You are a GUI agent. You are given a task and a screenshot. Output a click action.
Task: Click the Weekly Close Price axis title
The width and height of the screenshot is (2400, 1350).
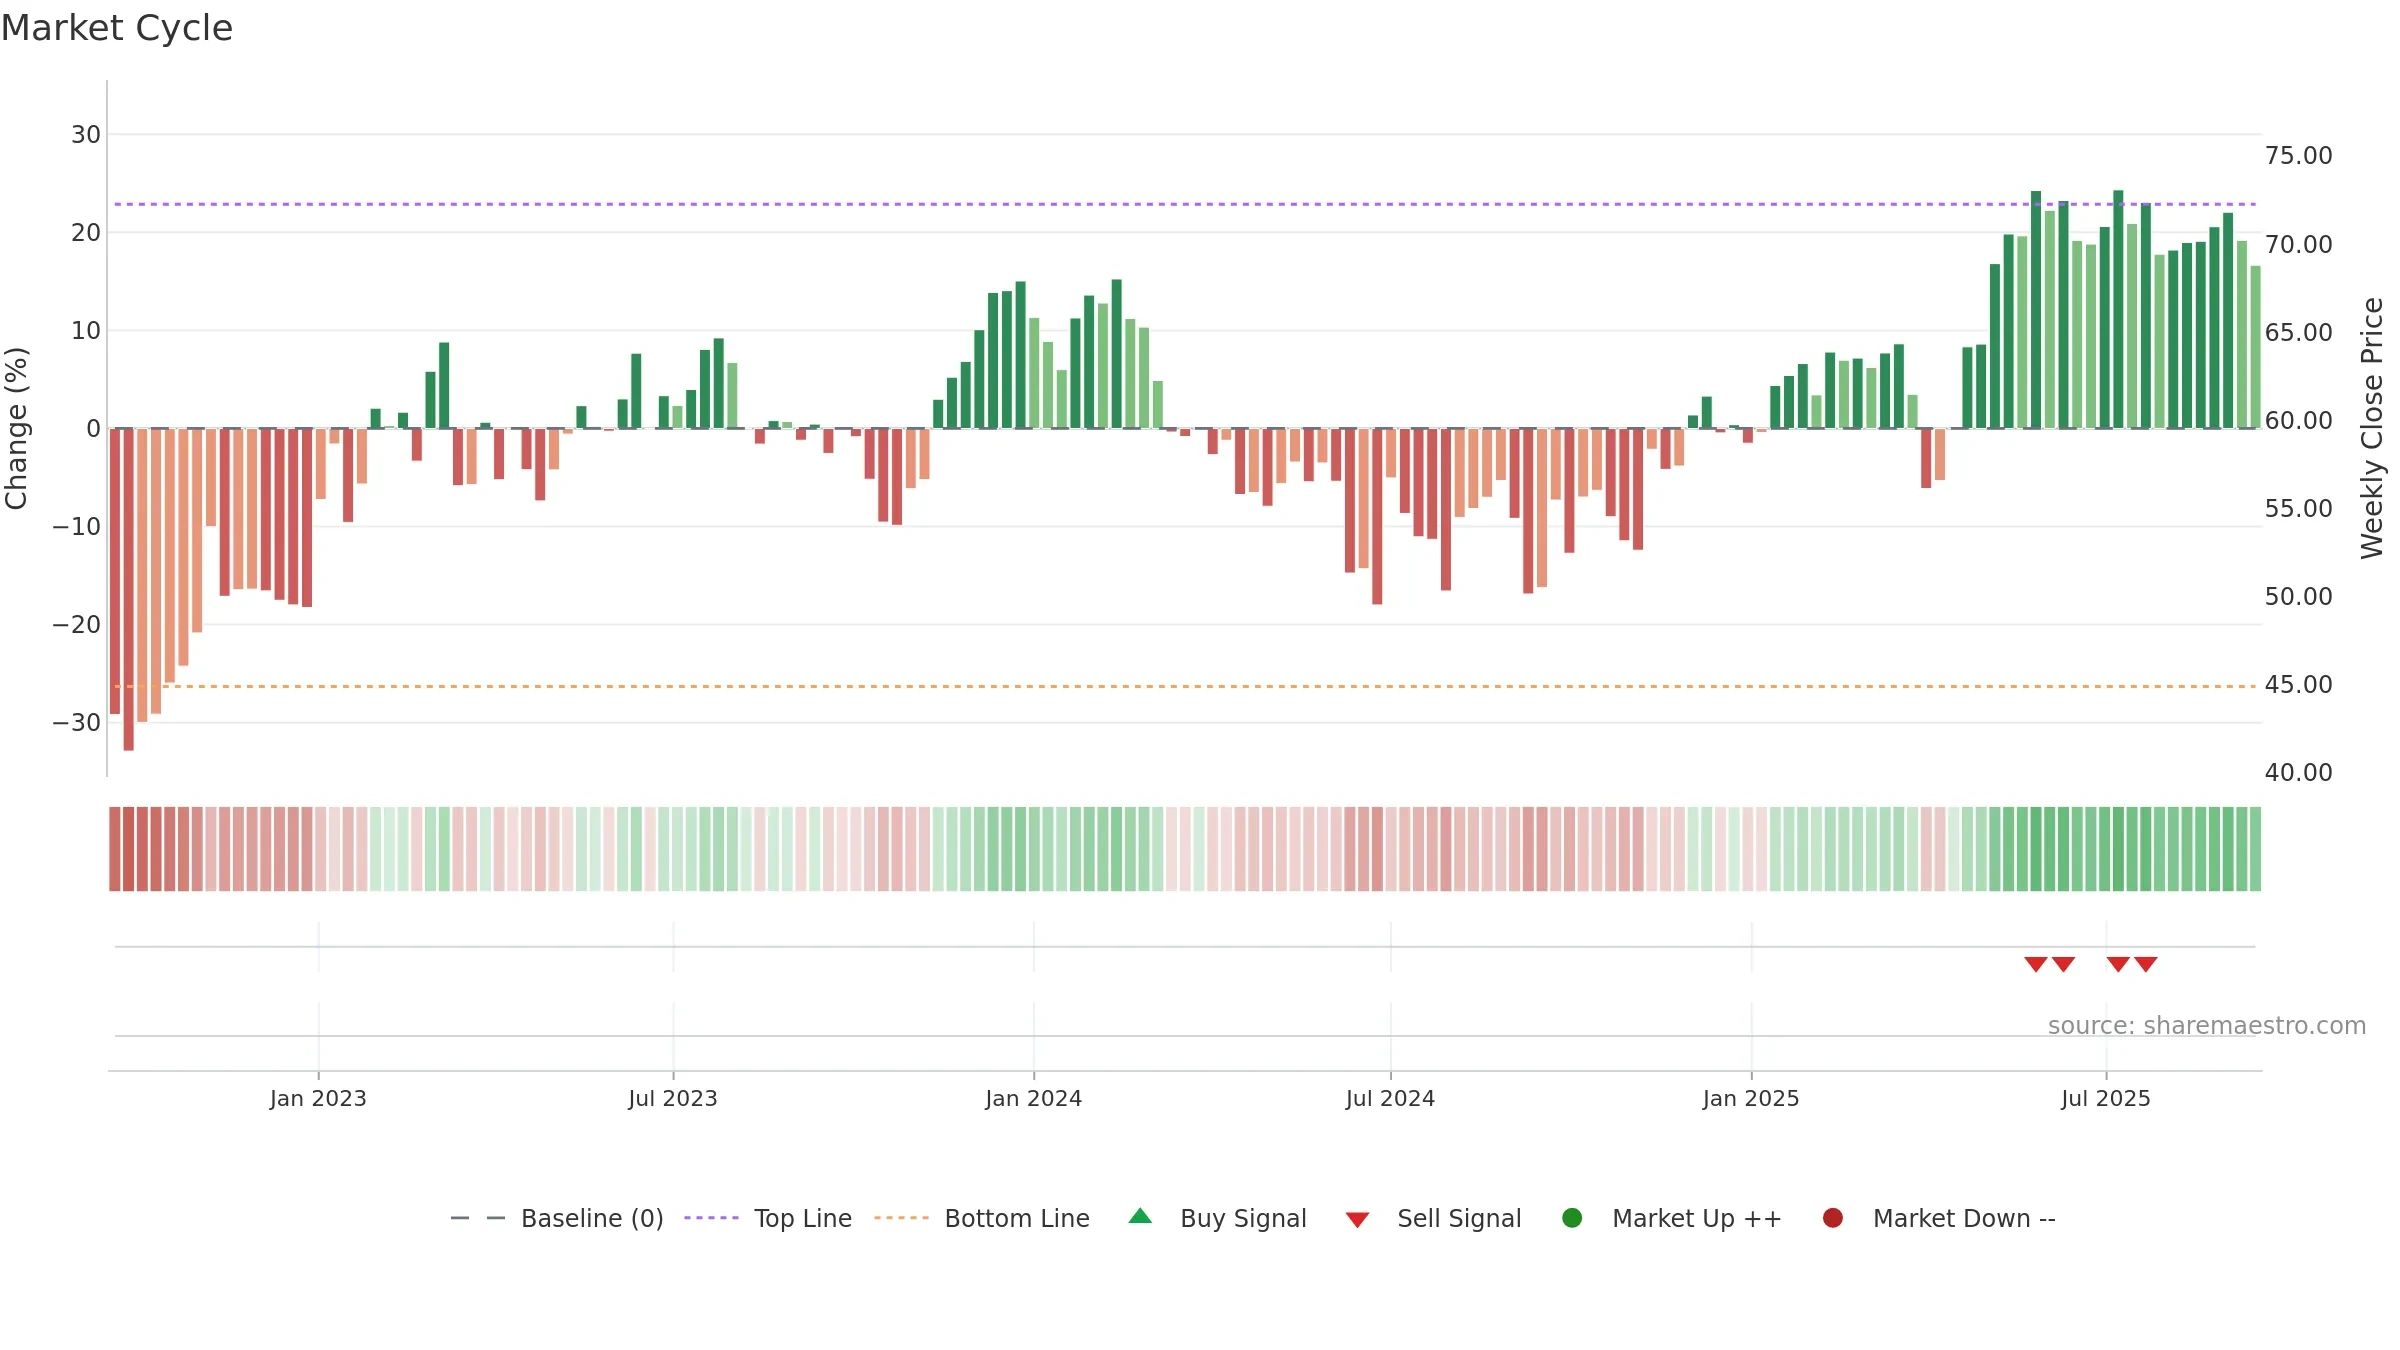tap(2372, 428)
